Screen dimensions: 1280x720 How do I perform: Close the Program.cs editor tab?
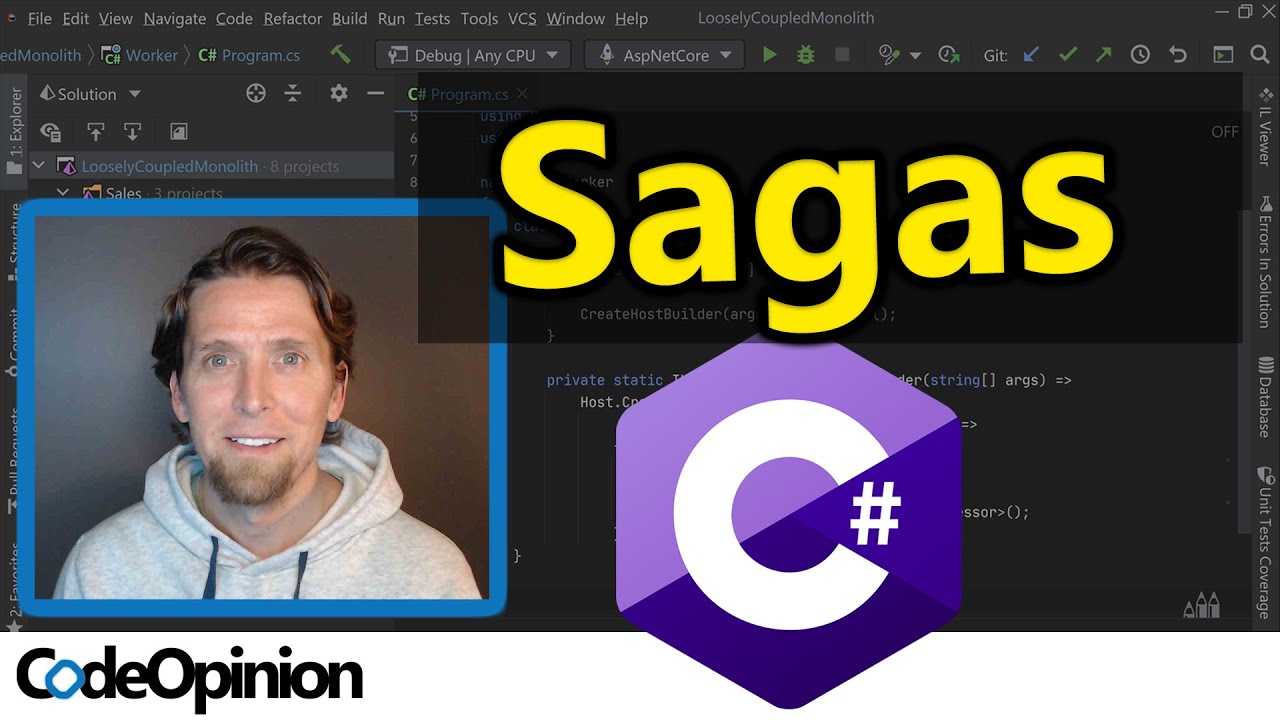tap(523, 94)
